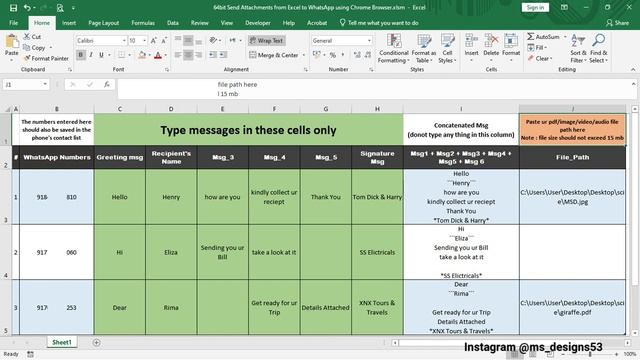Select the cell containing Henry
This screenshot has width=640, height=360.
tap(171, 197)
